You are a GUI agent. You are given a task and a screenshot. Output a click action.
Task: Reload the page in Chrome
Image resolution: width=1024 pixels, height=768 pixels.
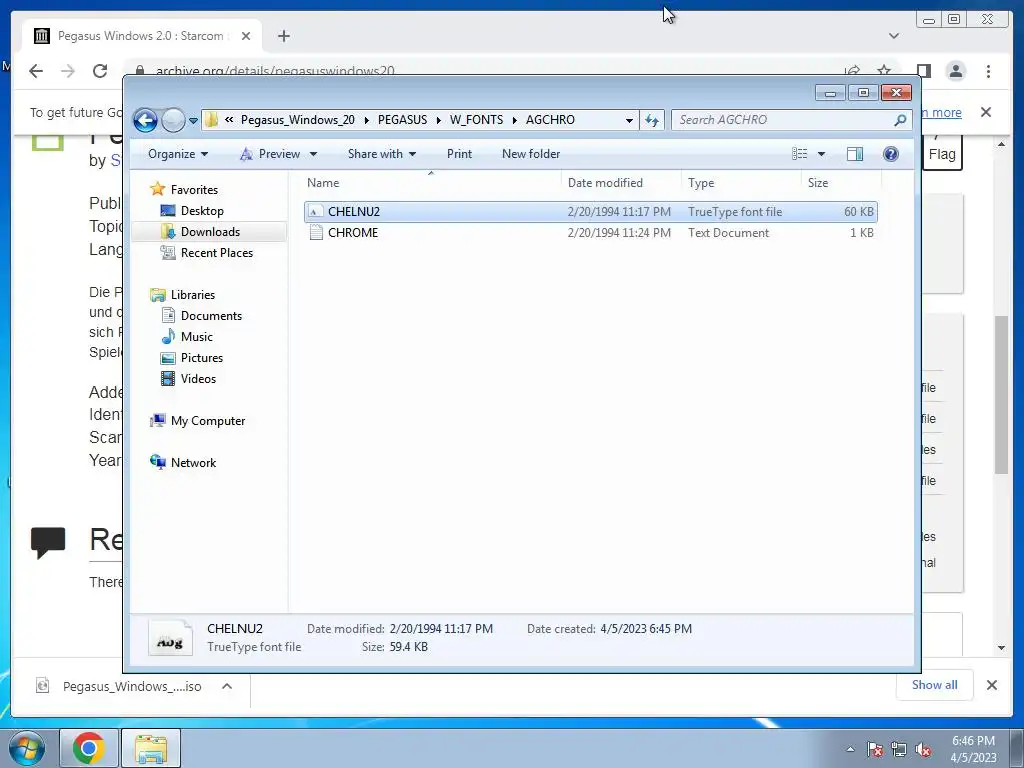pyautogui.click(x=100, y=71)
